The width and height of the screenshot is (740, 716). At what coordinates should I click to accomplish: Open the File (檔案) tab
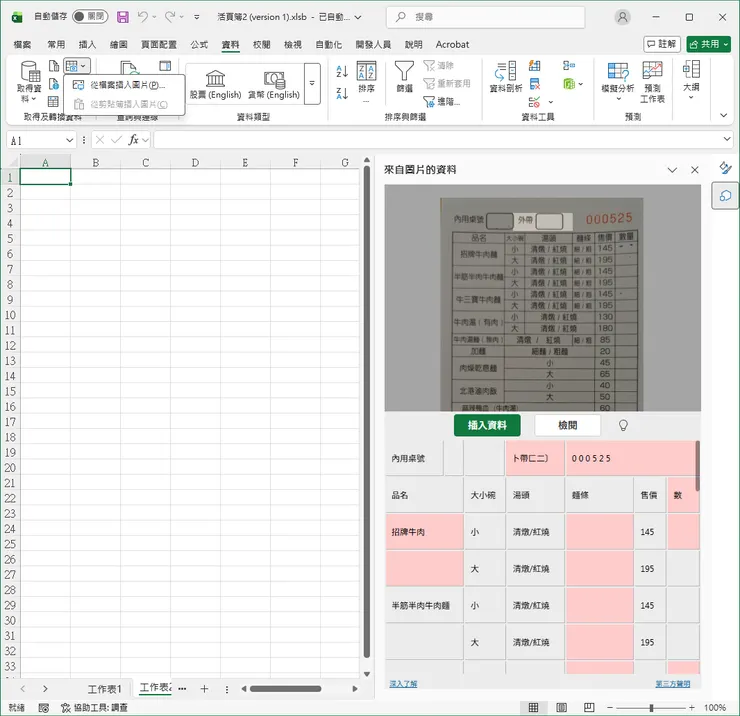22,44
